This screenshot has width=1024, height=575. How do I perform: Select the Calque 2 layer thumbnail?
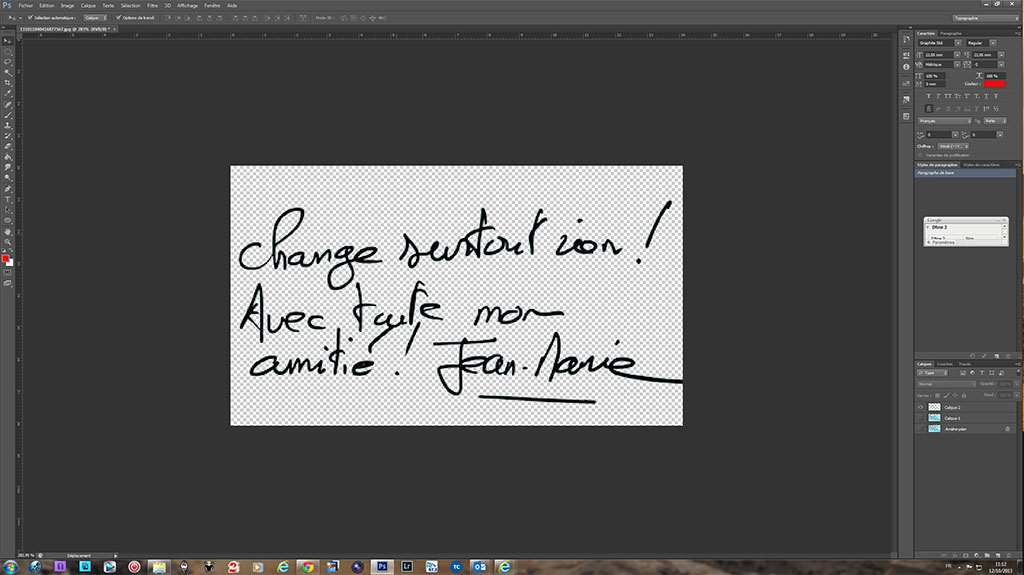[x=935, y=407]
